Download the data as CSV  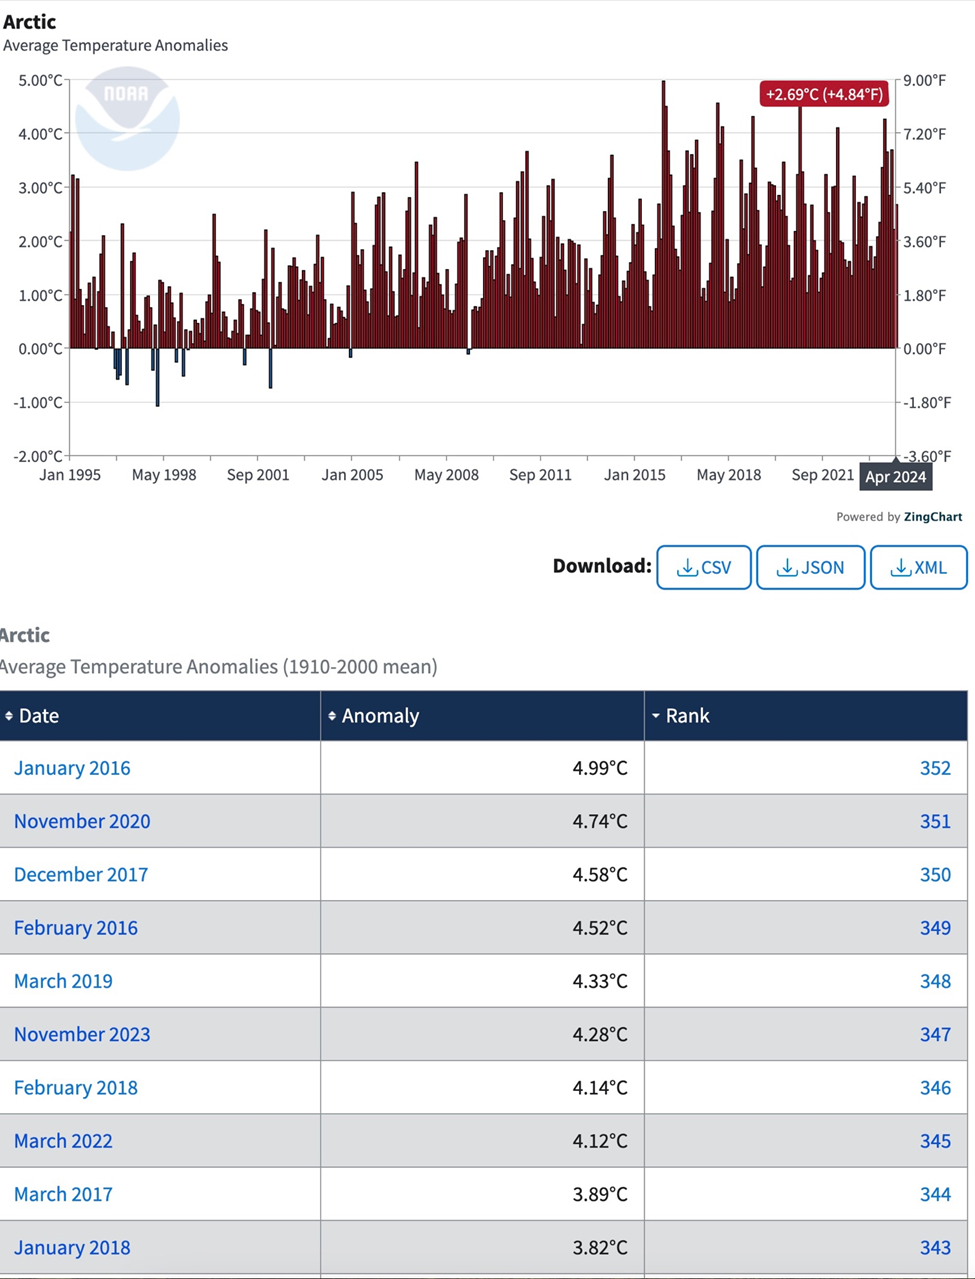click(x=703, y=567)
